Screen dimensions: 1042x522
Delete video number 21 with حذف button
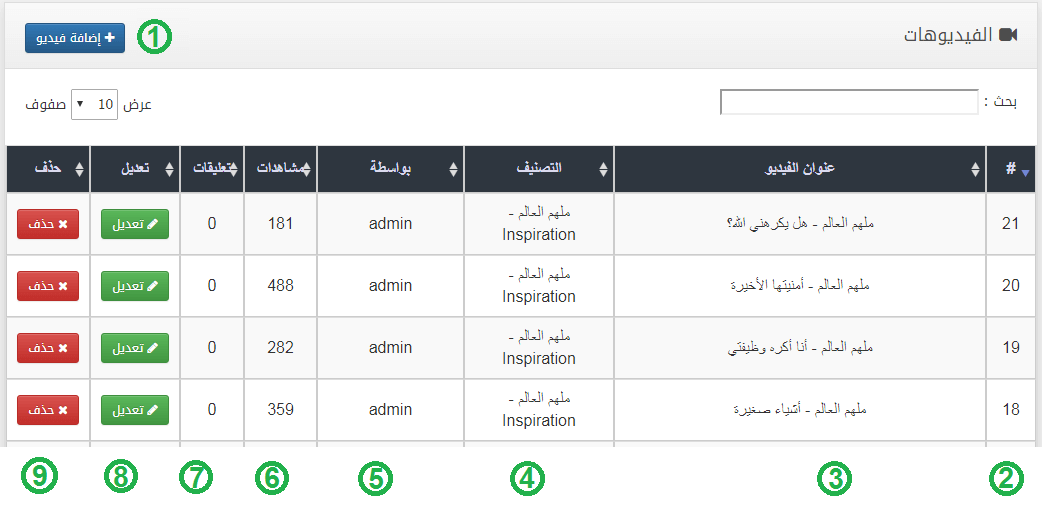[48, 224]
